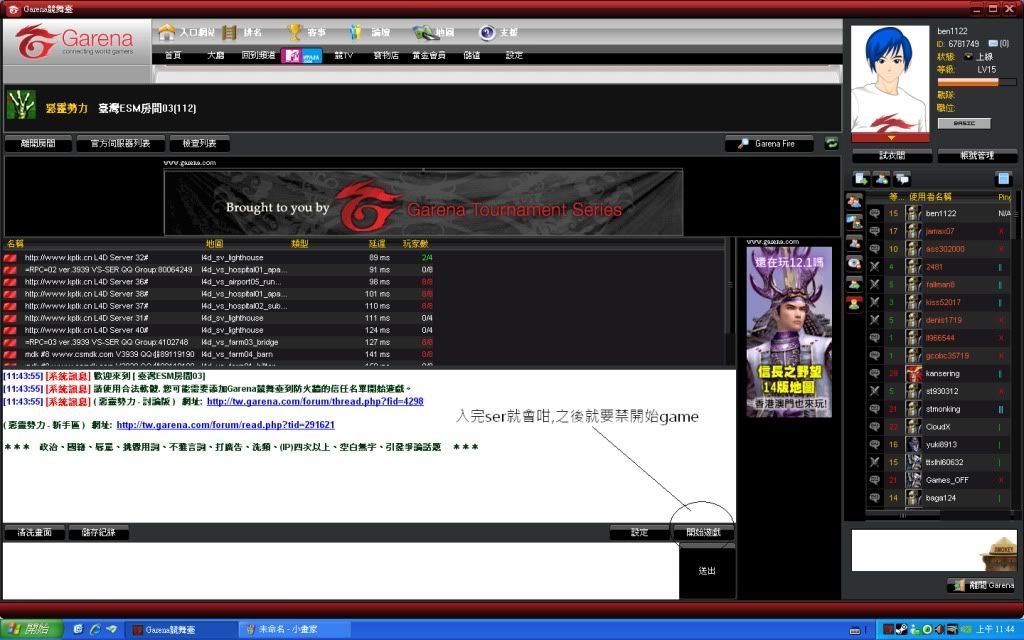1024x640 pixels.
Task: Click the Garena Fire button
Action: pyautogui.click(x=769, y=144)
